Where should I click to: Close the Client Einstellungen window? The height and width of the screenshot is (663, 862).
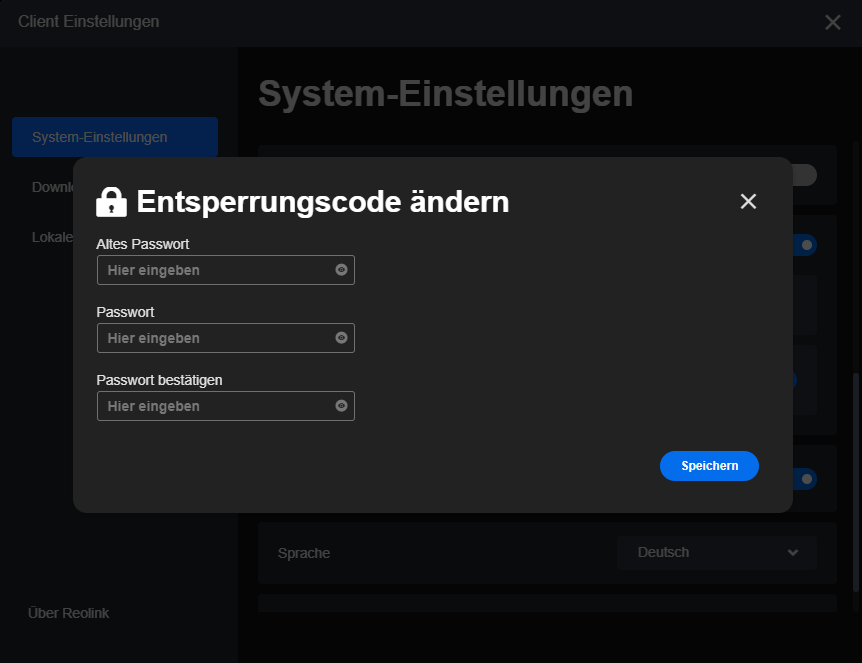click(833, 22)
